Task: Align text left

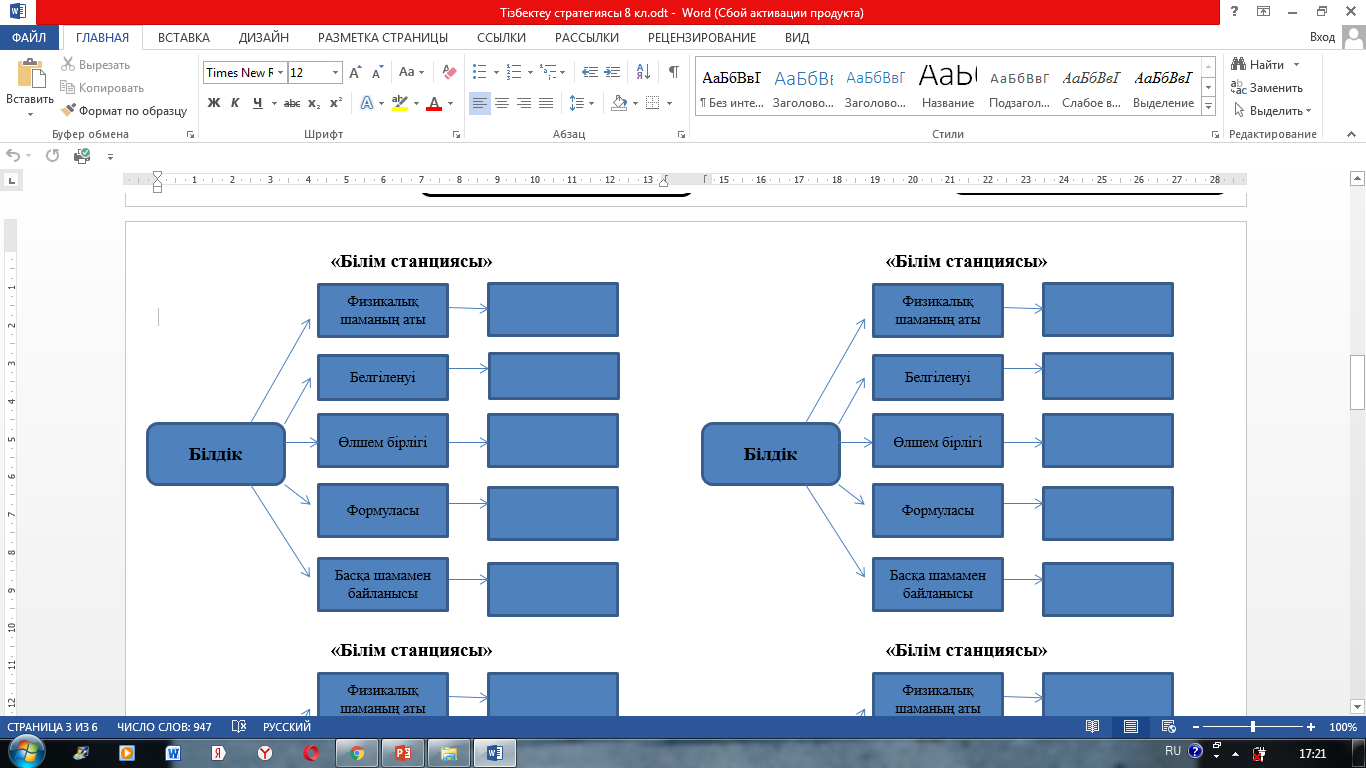Action: (480, 103)
